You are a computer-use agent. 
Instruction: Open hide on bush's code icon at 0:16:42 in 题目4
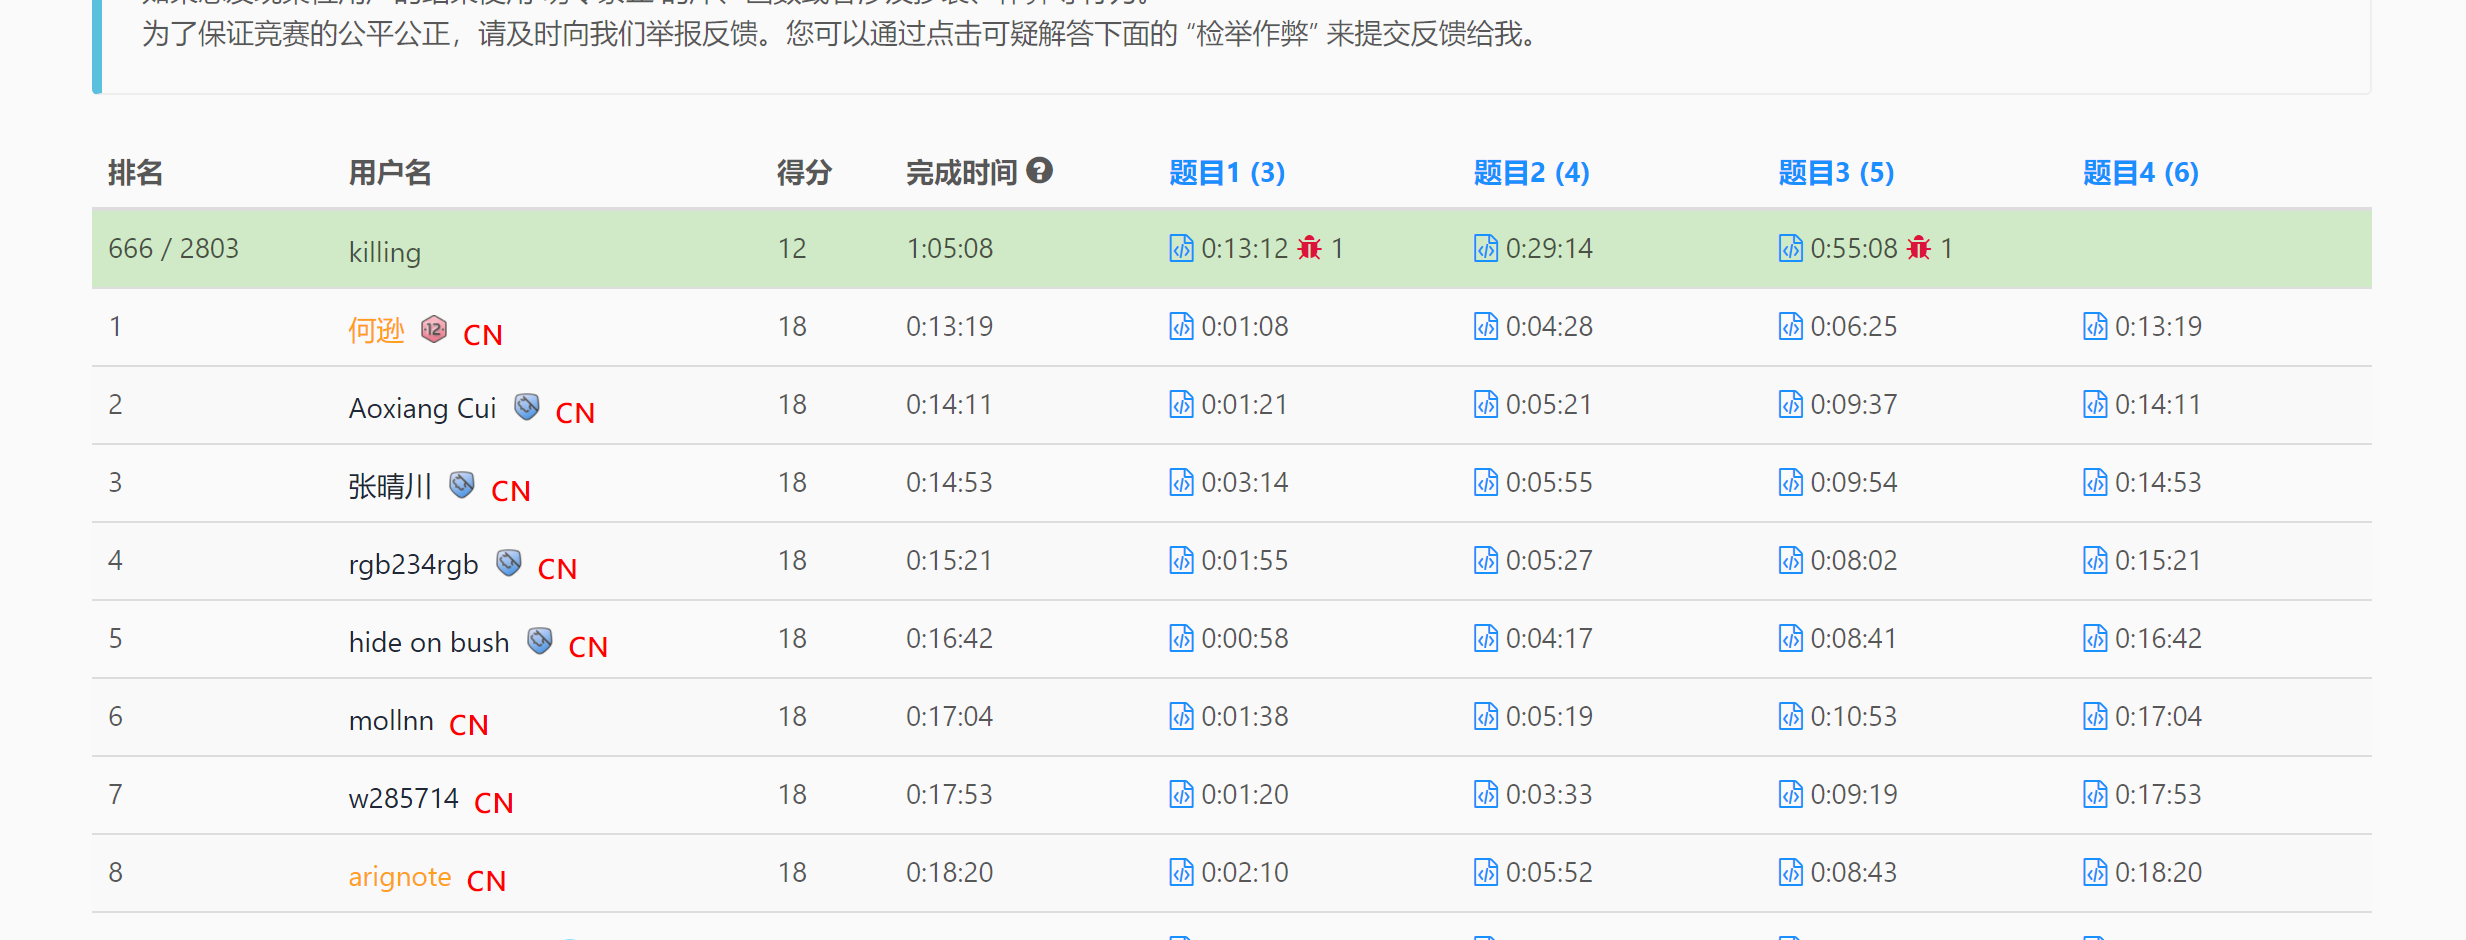coord(2095,638)
